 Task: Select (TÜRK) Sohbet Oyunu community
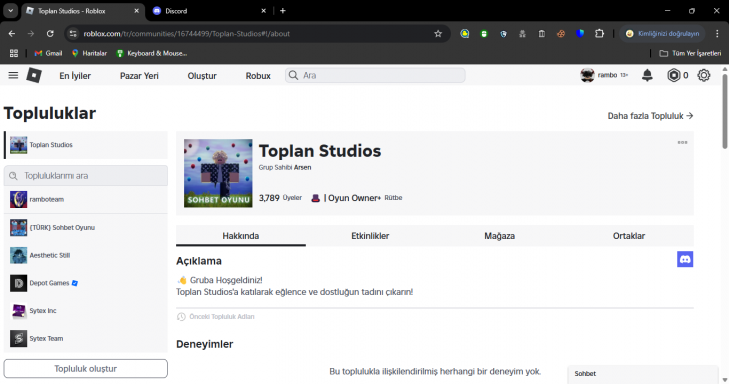tap(86, 227)
